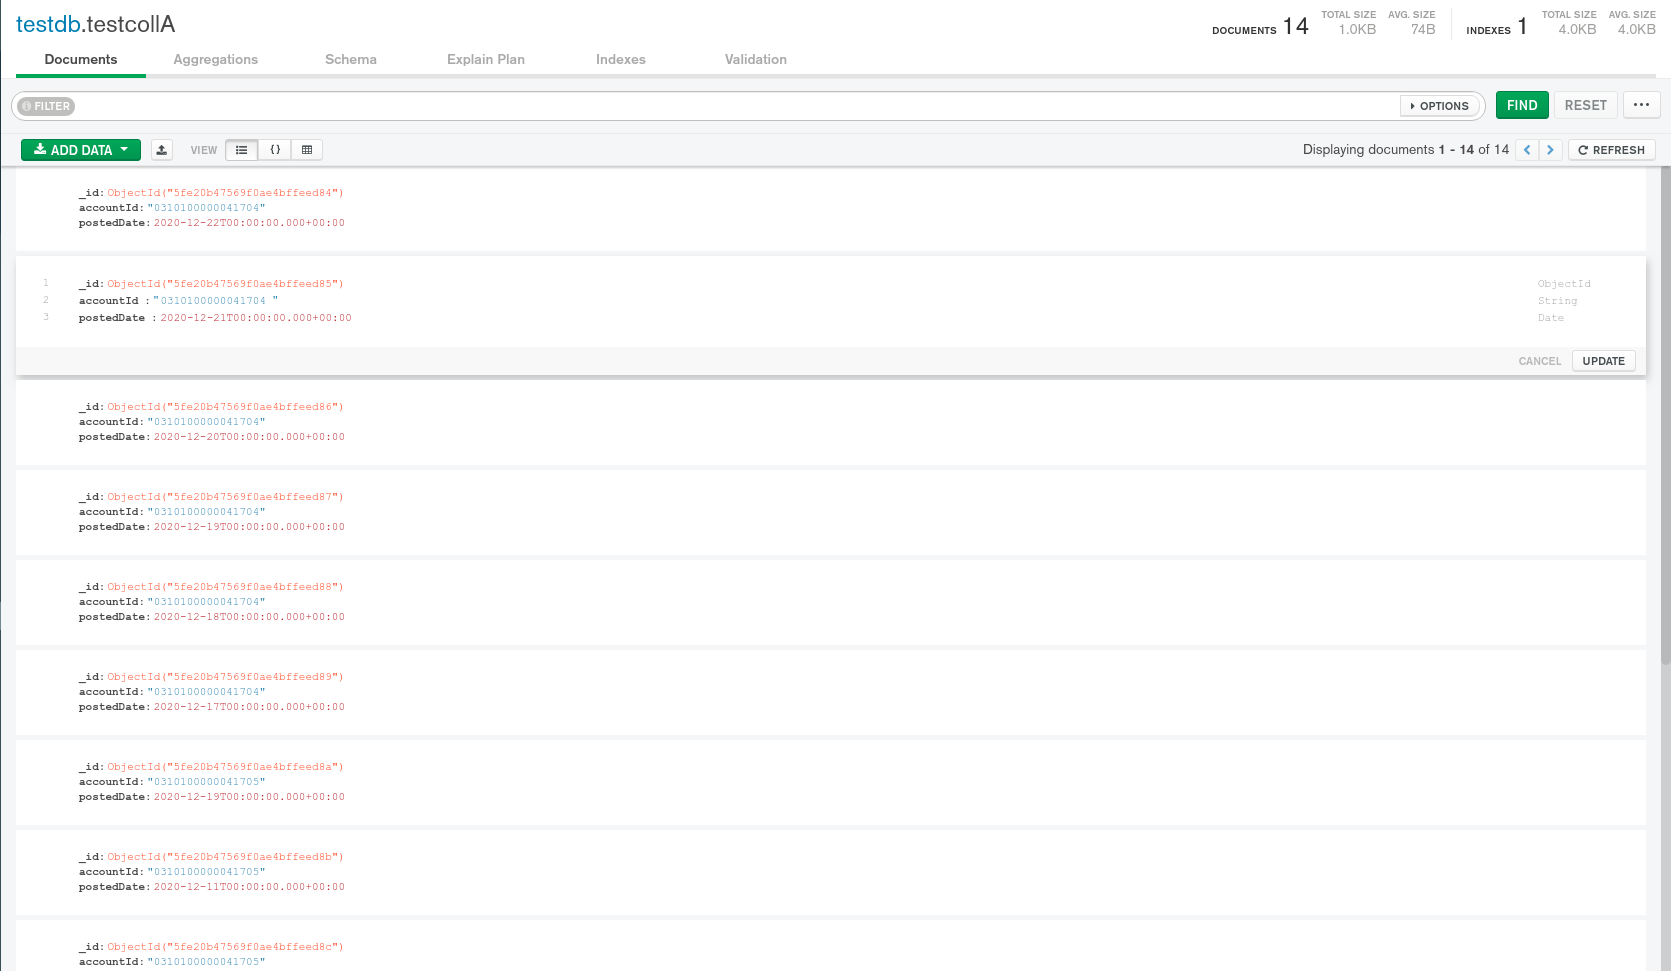Click the vertical scrollbar
This screenshot has width=1671, height=971.
[1665, 415]
